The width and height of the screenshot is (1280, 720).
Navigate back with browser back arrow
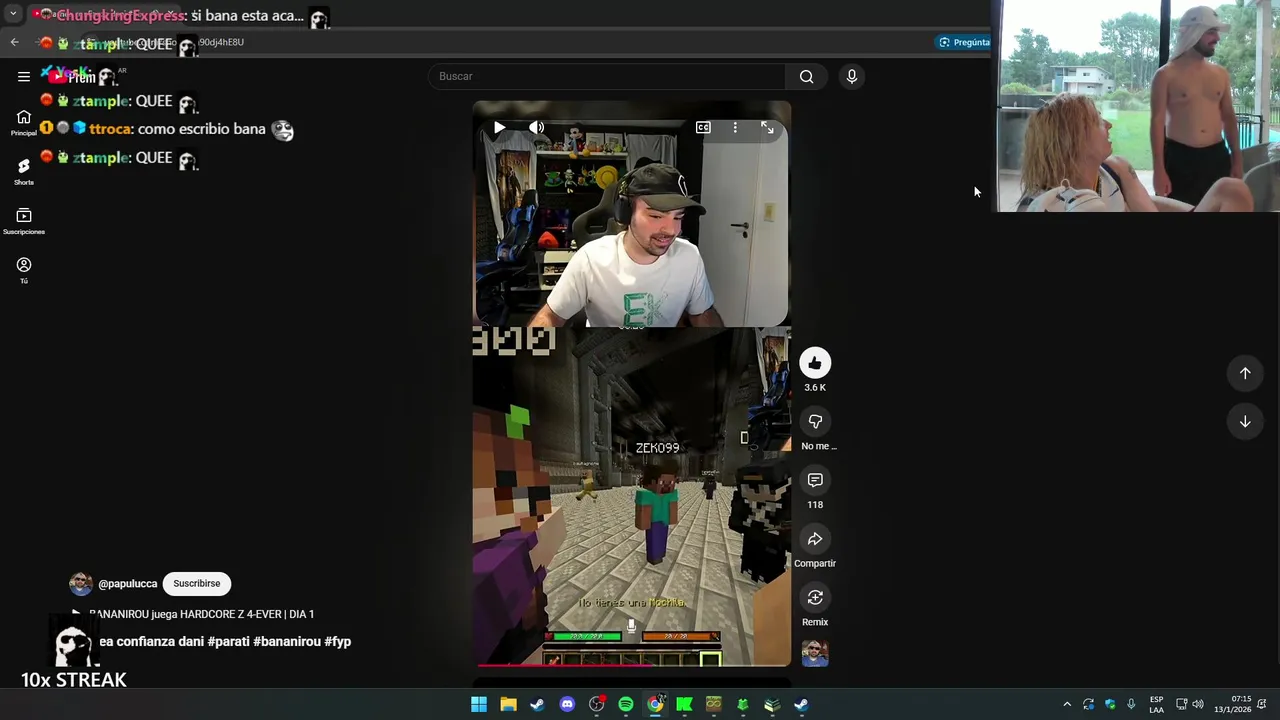point(14,42)
